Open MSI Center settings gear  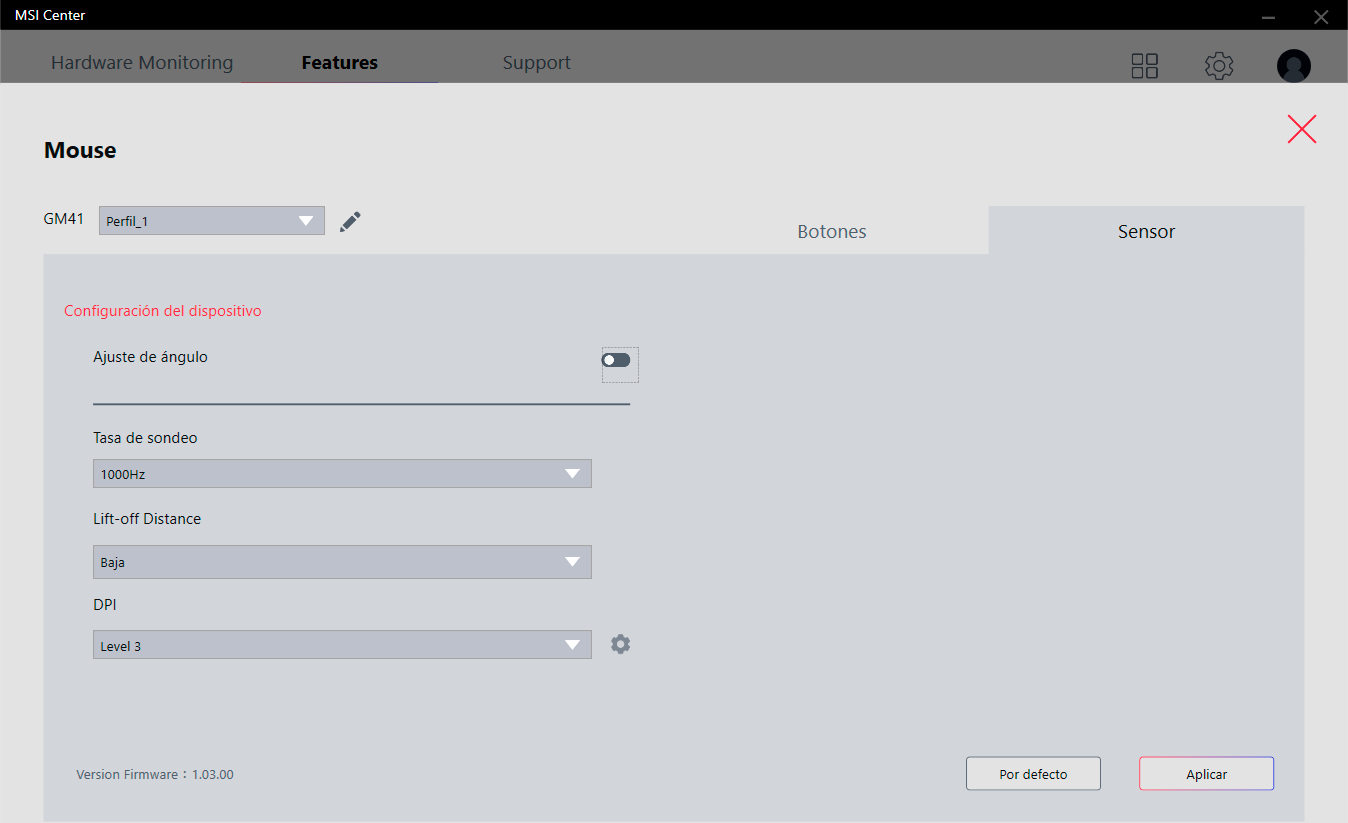pos(1218,66)
